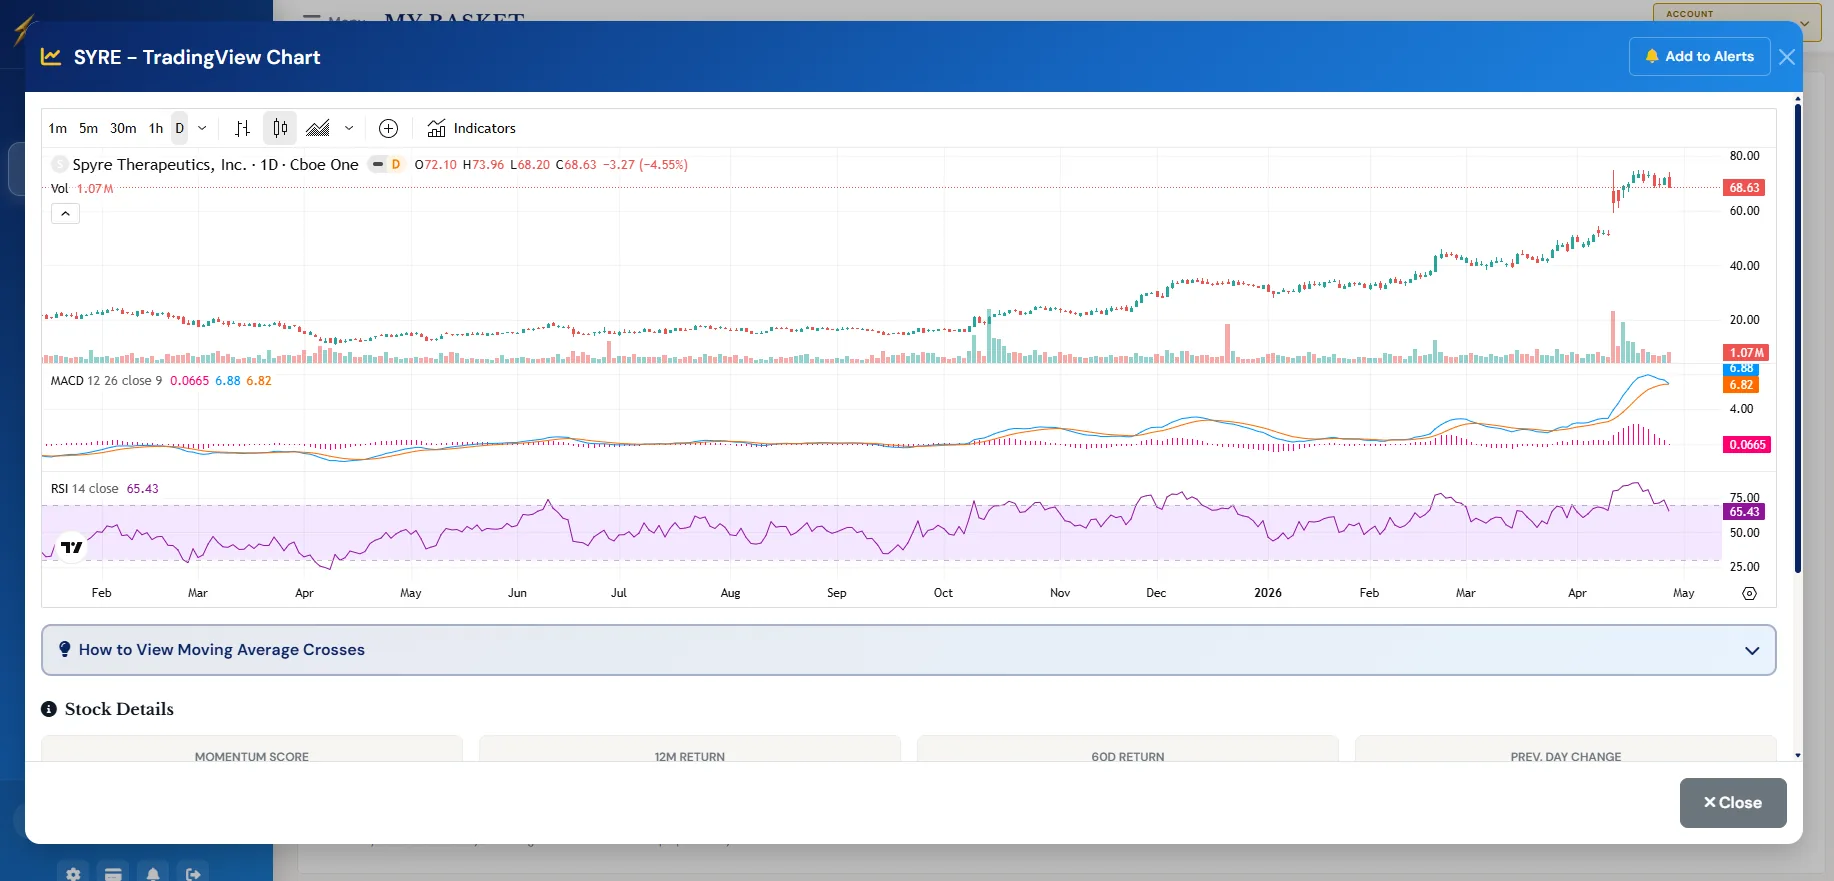Click the MOMENTUM SCORE card
Screen dimensions: 1834x881
pos(252,749)
